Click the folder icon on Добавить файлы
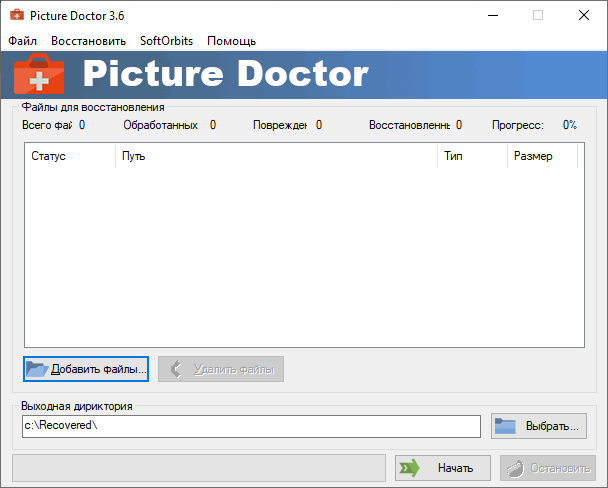The width and height of the screenshot is (608, 488). (x=37, y=369)
